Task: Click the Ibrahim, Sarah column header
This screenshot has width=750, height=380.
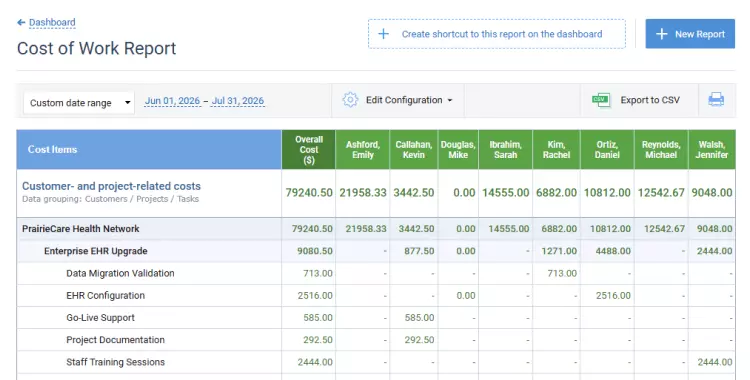Action: point(506,149)
